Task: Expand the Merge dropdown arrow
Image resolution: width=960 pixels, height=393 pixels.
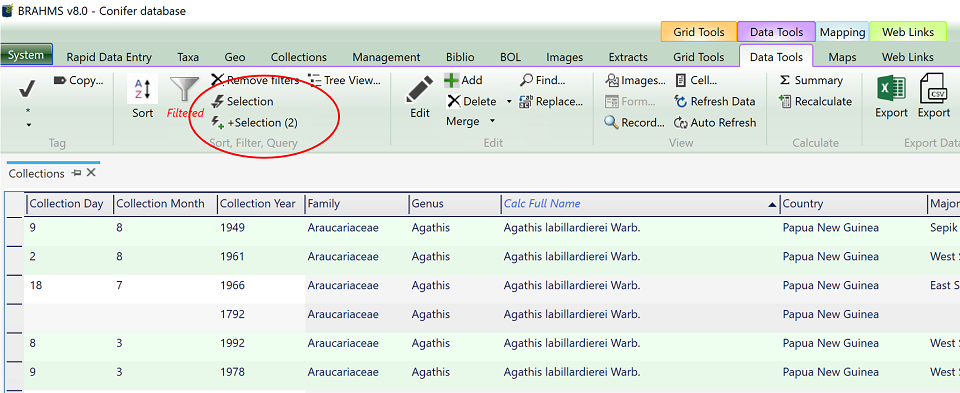Action: [492, 121]
